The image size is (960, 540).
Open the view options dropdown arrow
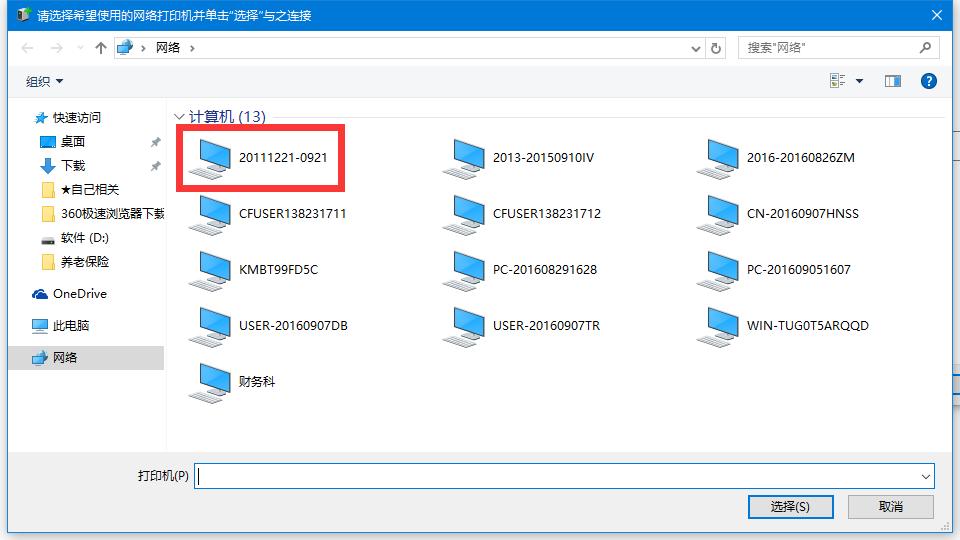(859, 81)
